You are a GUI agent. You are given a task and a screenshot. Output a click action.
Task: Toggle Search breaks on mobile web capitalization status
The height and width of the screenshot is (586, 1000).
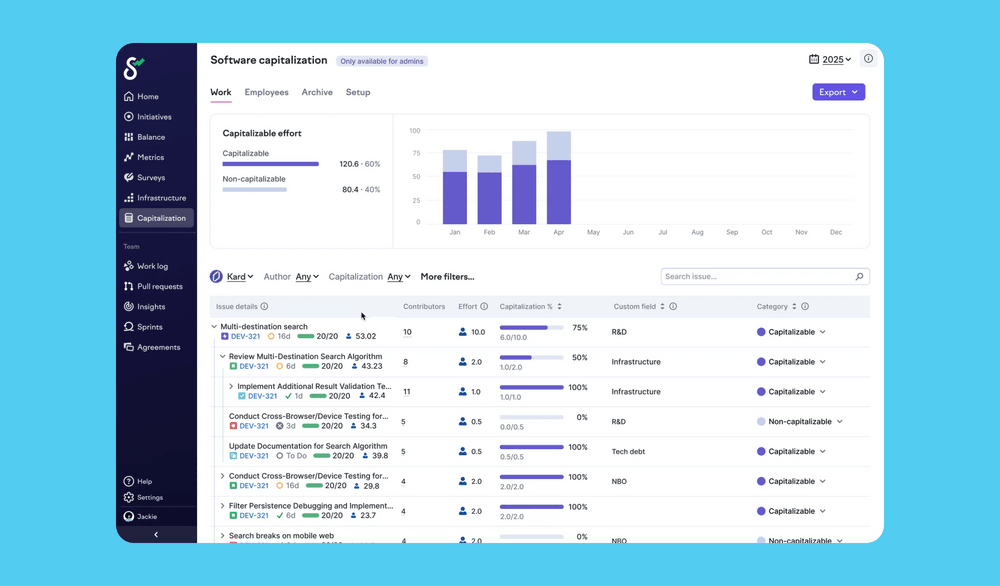(801, 539)
